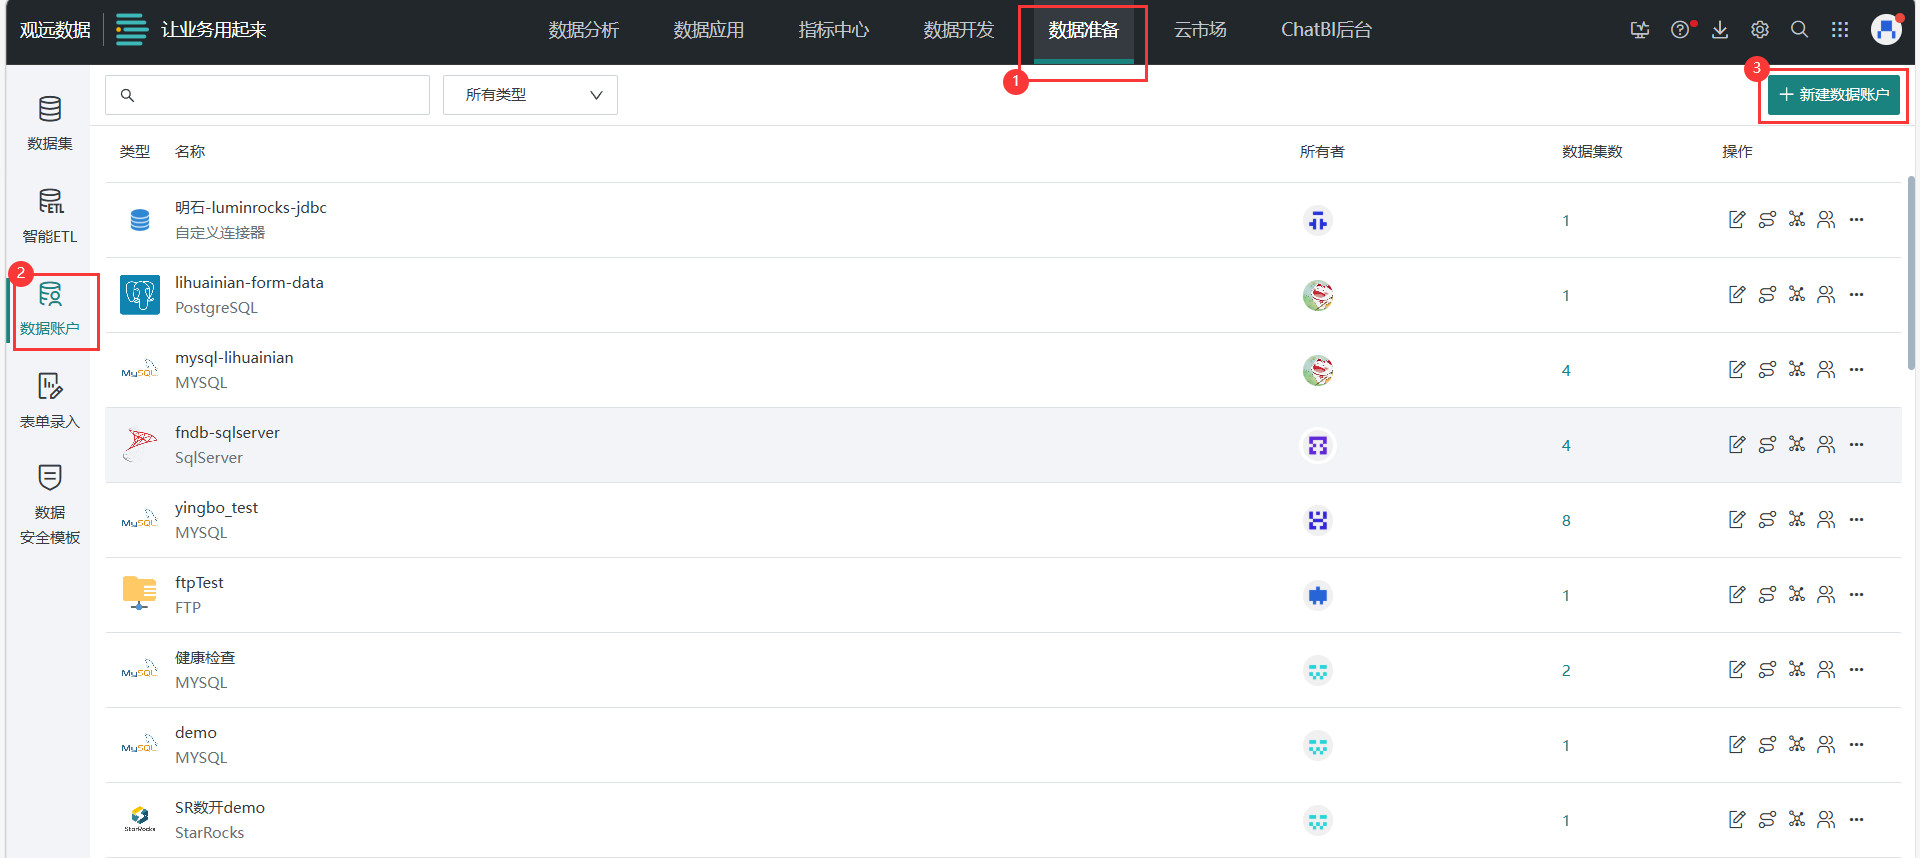Click the 新建数据账户 button
Viewport: 1920px width, 858px height.
tap(1833, 95)
